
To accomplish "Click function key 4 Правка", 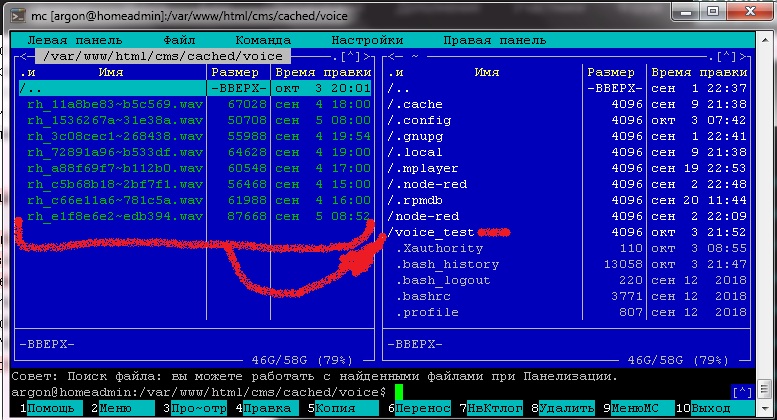I will 267,409.
